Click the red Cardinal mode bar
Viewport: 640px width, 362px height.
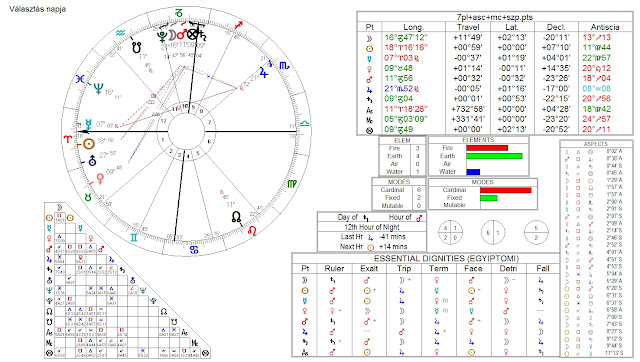[506, 190]
